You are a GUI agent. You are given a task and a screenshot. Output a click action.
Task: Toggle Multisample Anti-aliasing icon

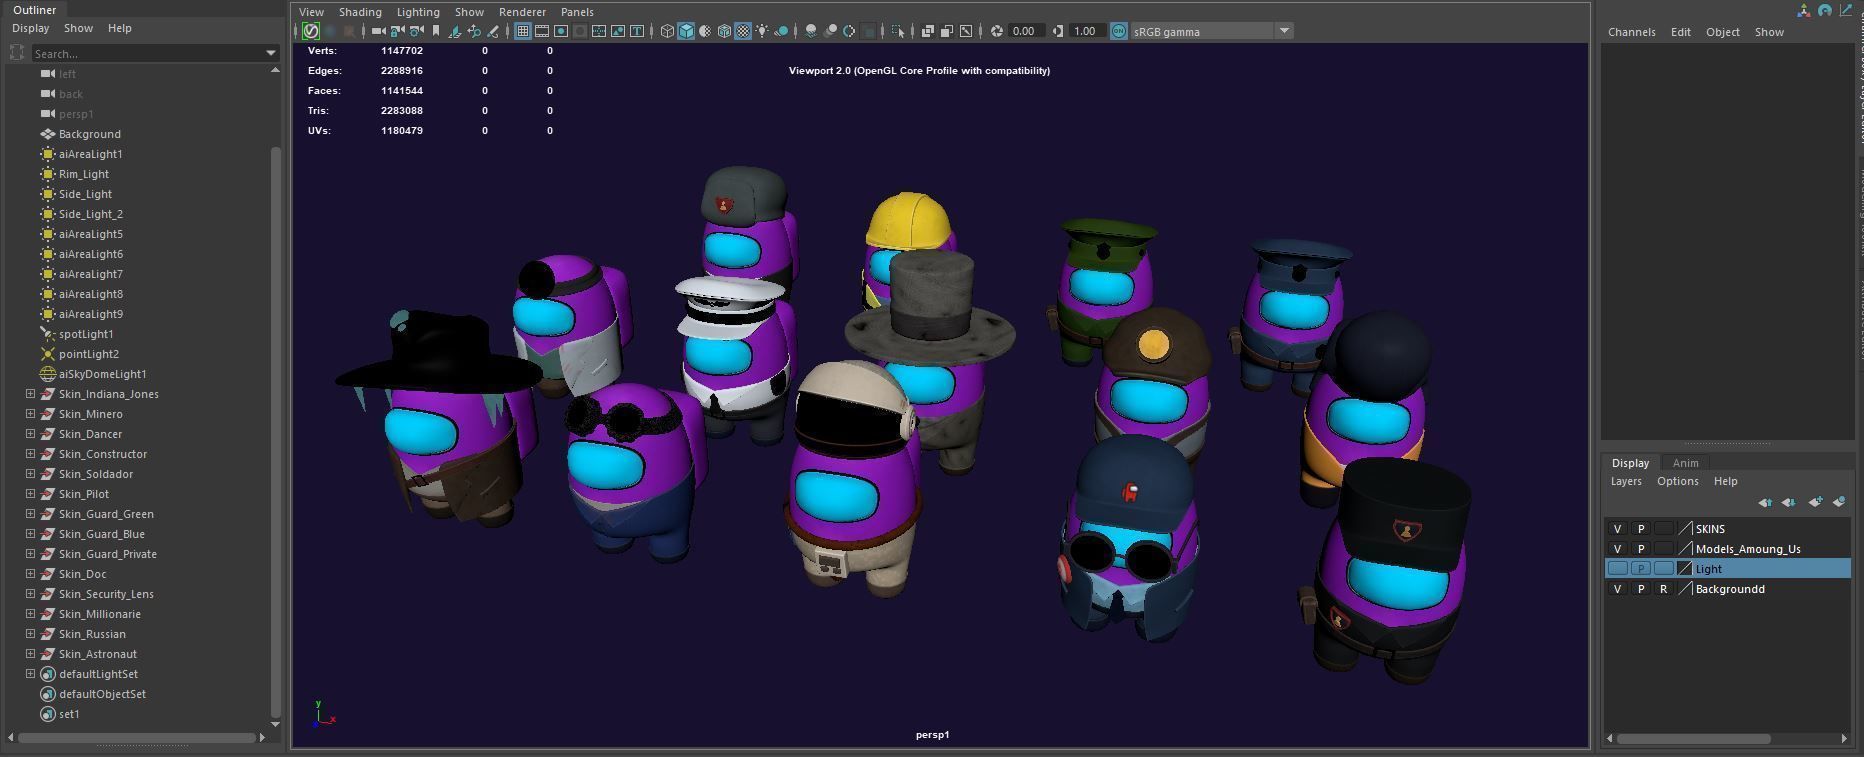(849, 31)
